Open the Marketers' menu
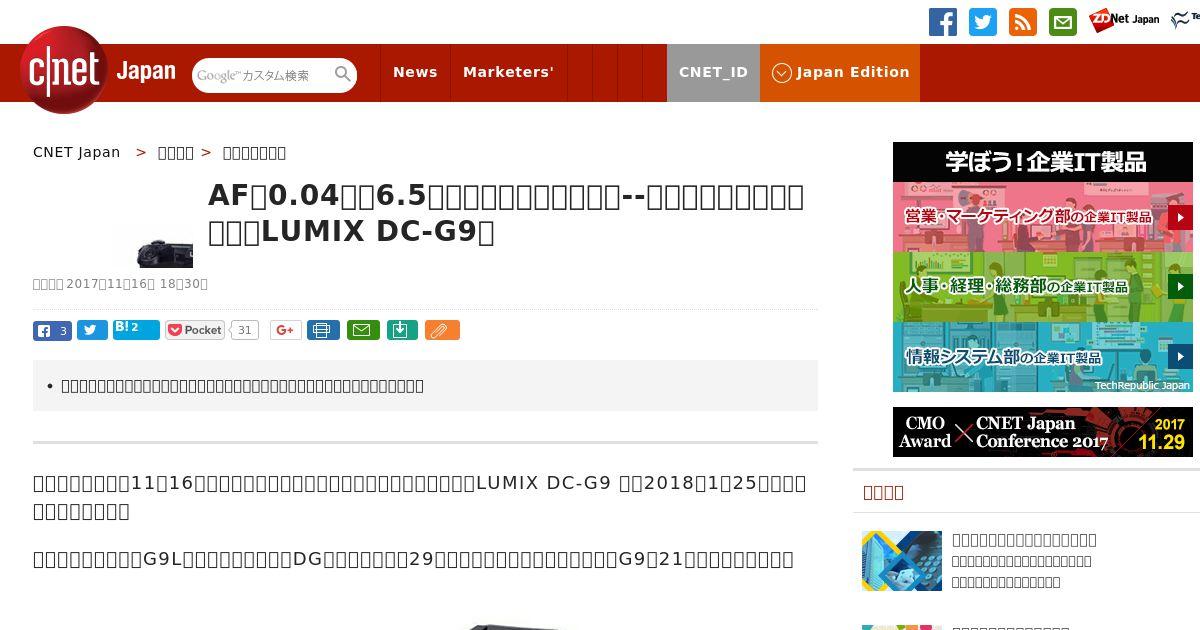The width and height of the screenshot is (1200, 630). click(x=508, y=72)
